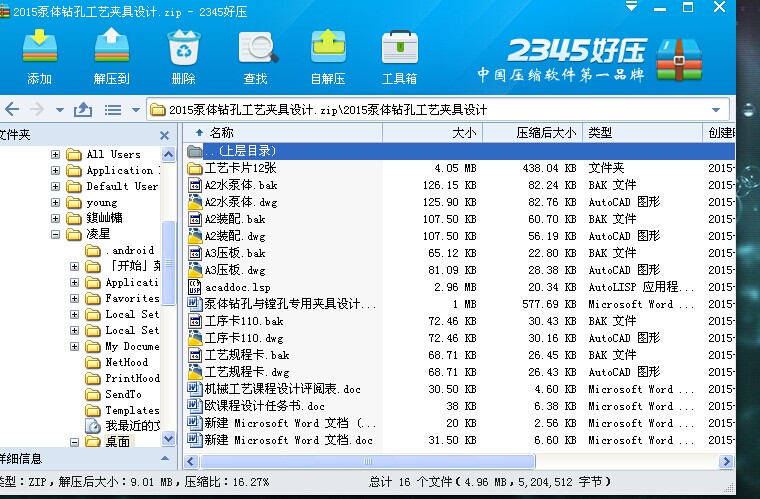Expand the Favorites tree node
Screen dimensions: 760x499
click(74, 298)
